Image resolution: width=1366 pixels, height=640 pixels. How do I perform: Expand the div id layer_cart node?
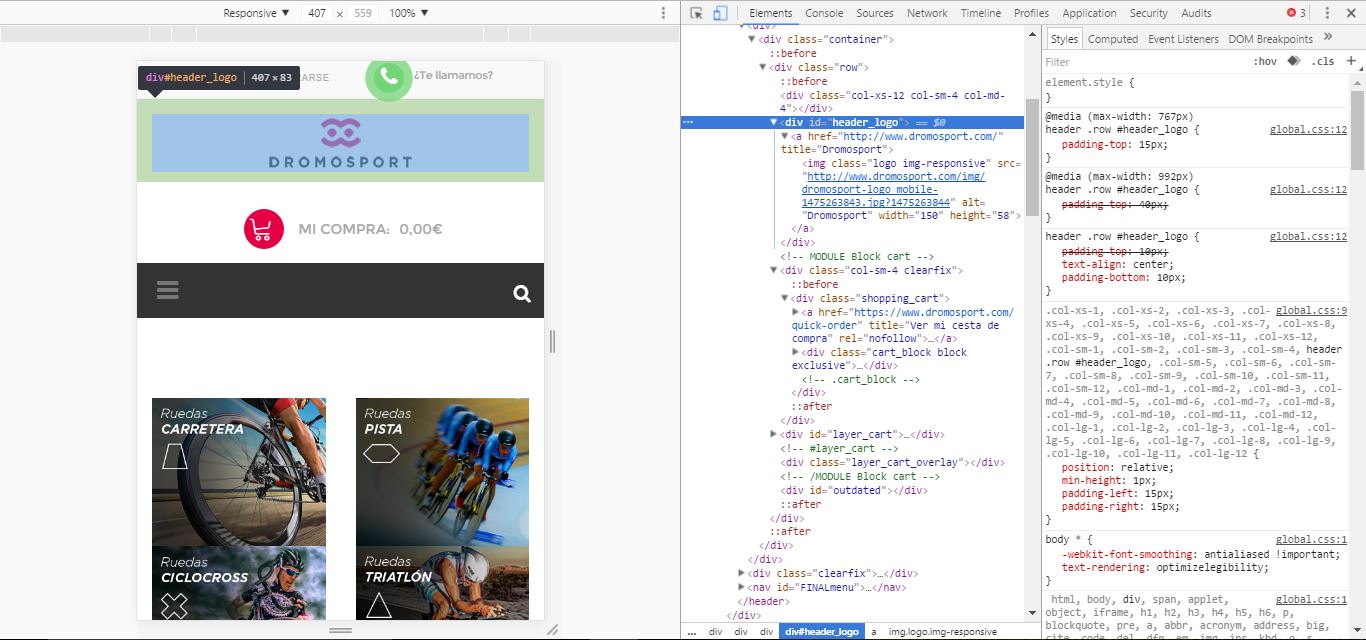pos(774,434)
